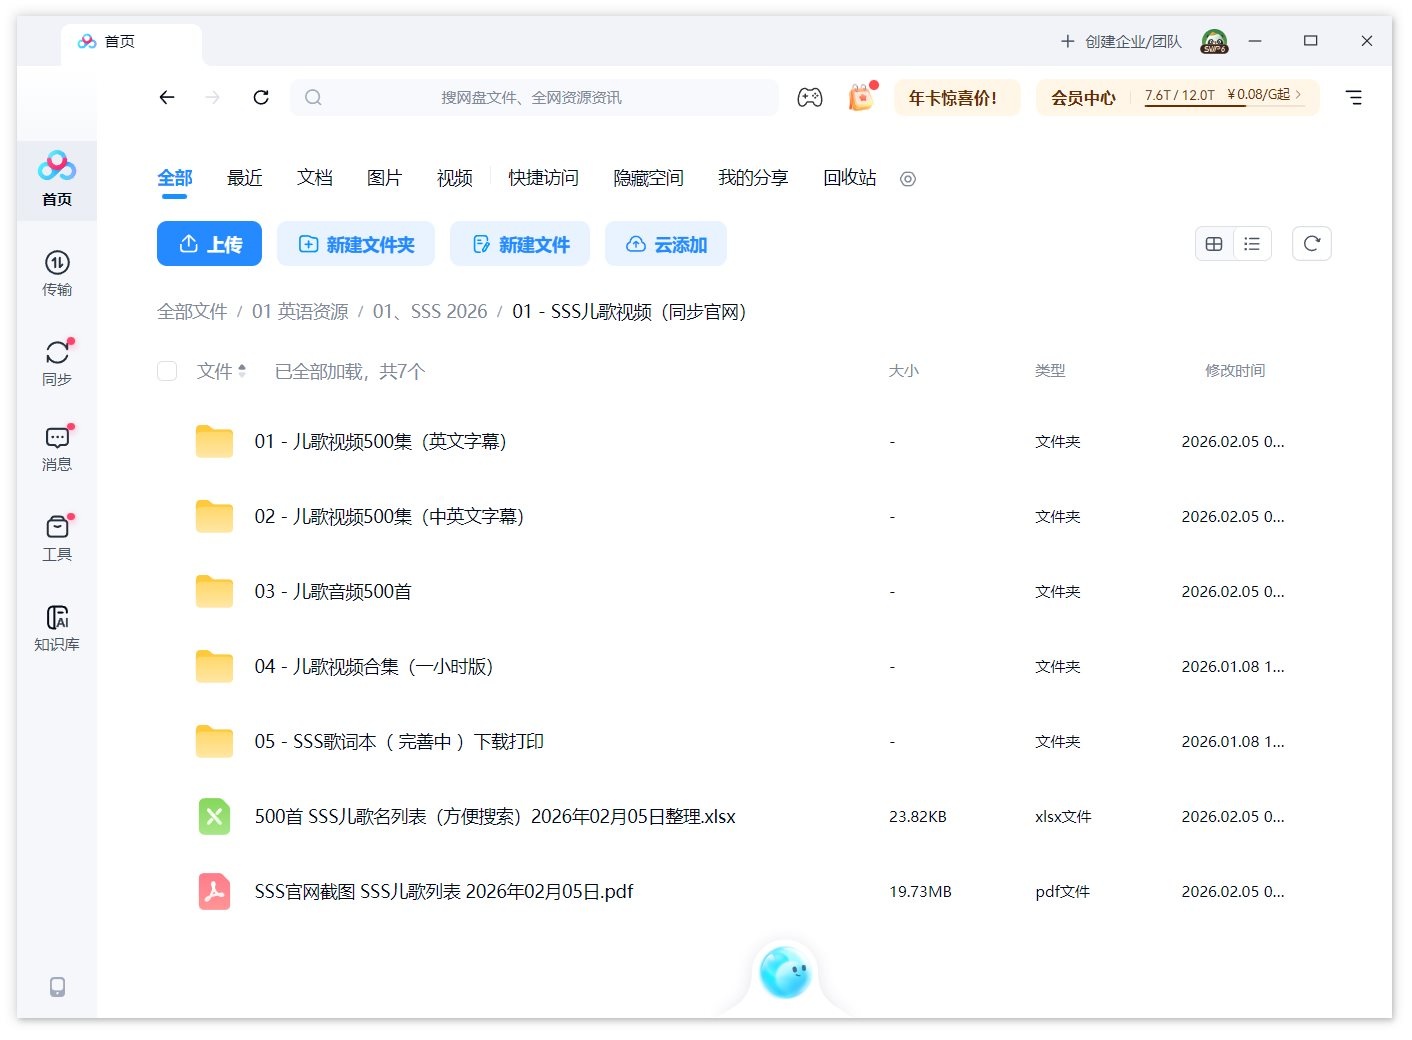Open the filter menu at the top right

coord(1354,97)
